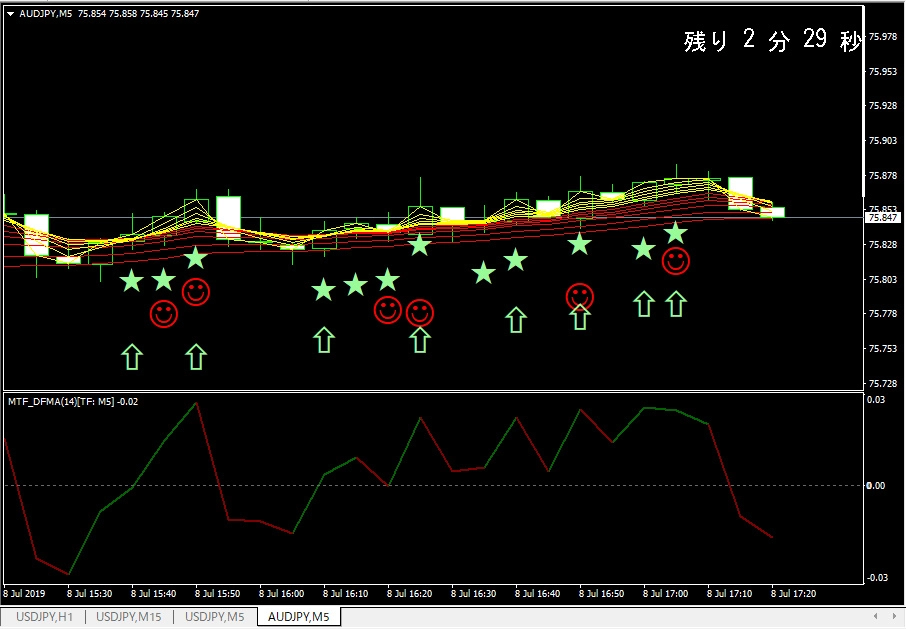Click the AUDJPY,M5 OHLC title text
This screenshot has width=906, height=629.
tap(109, 13)
